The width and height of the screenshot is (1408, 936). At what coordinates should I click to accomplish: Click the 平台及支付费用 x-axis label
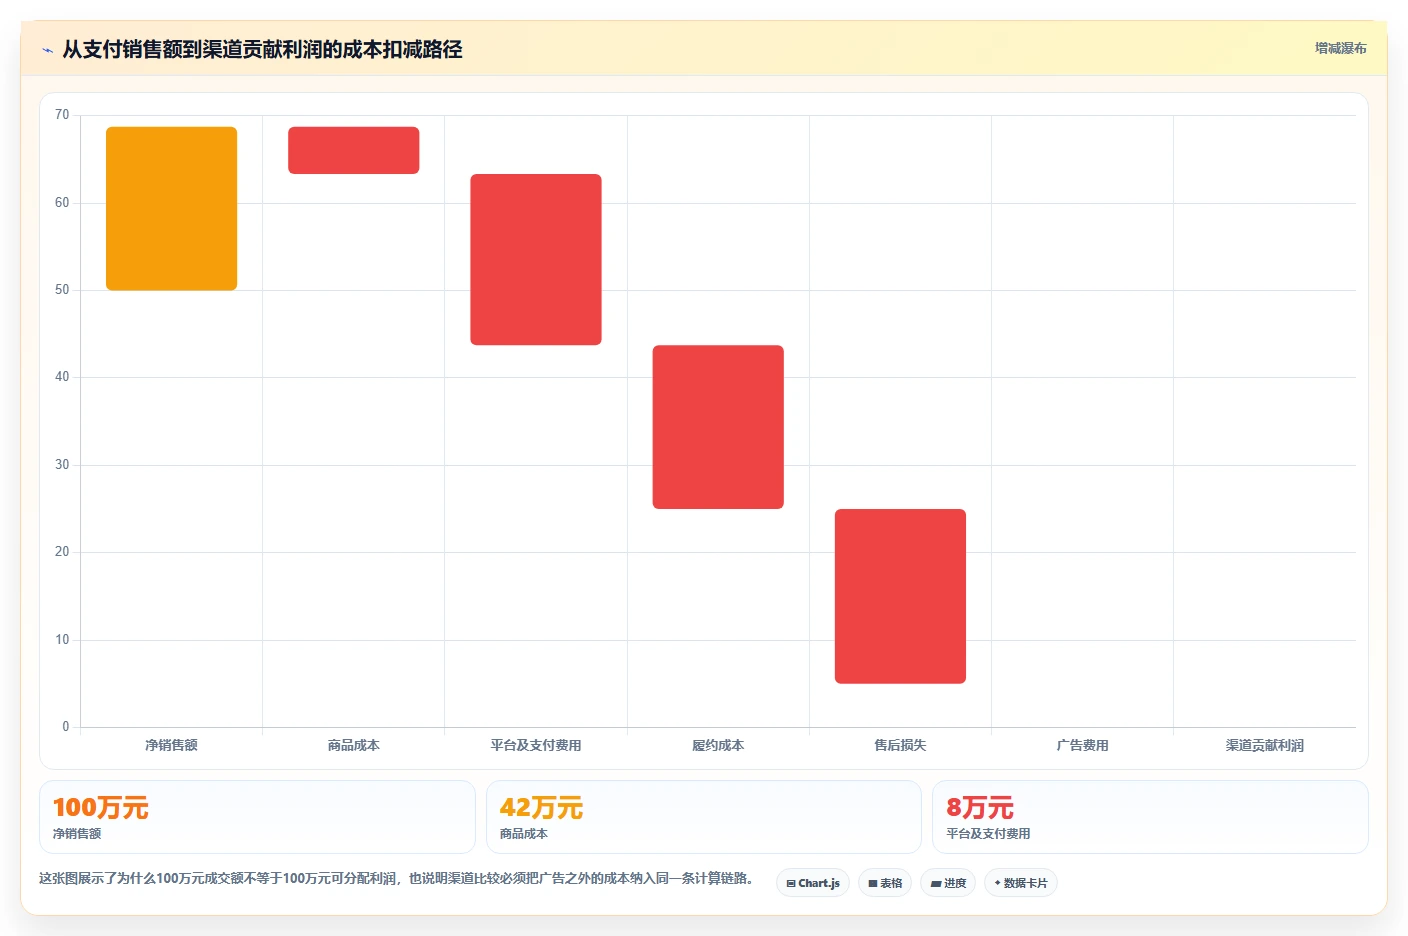[x=536, y=745]
